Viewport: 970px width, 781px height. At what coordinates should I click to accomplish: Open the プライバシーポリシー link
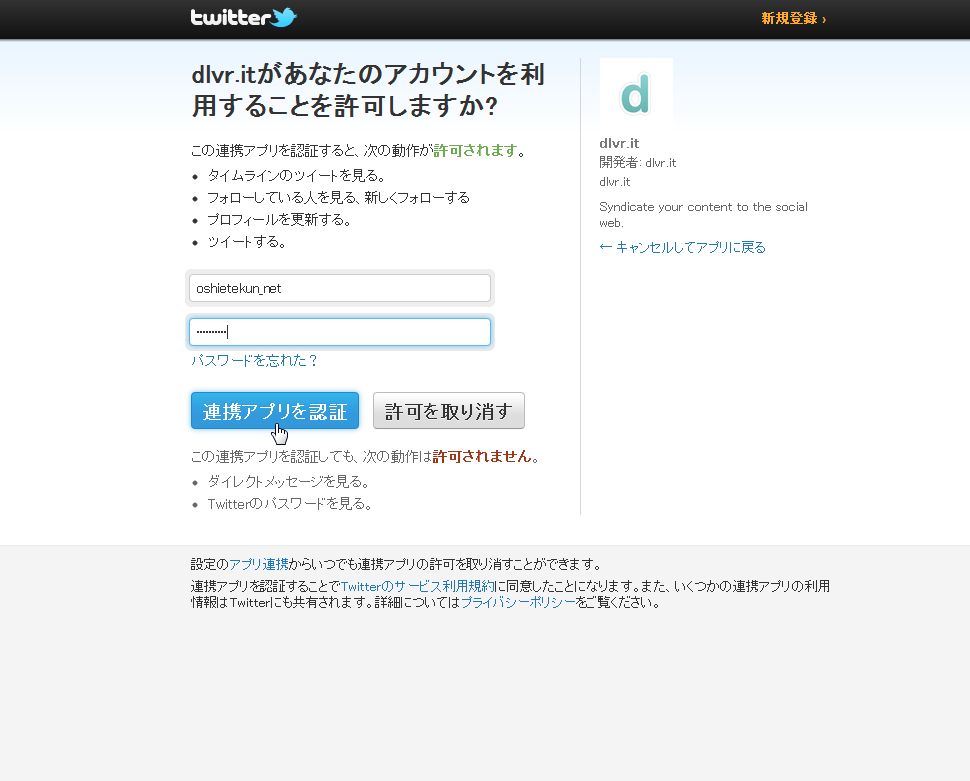pyautogui.click(x=518, y=602)
